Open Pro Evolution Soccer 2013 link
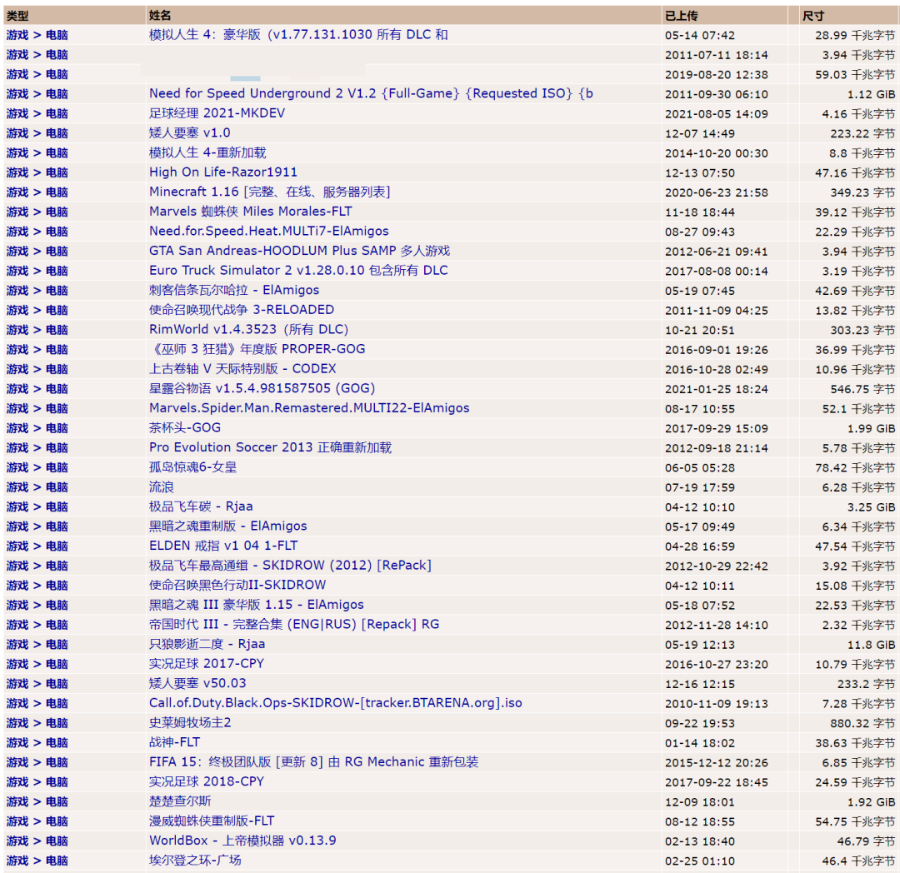Screen dimensions: 900x873 click(270, 447)
